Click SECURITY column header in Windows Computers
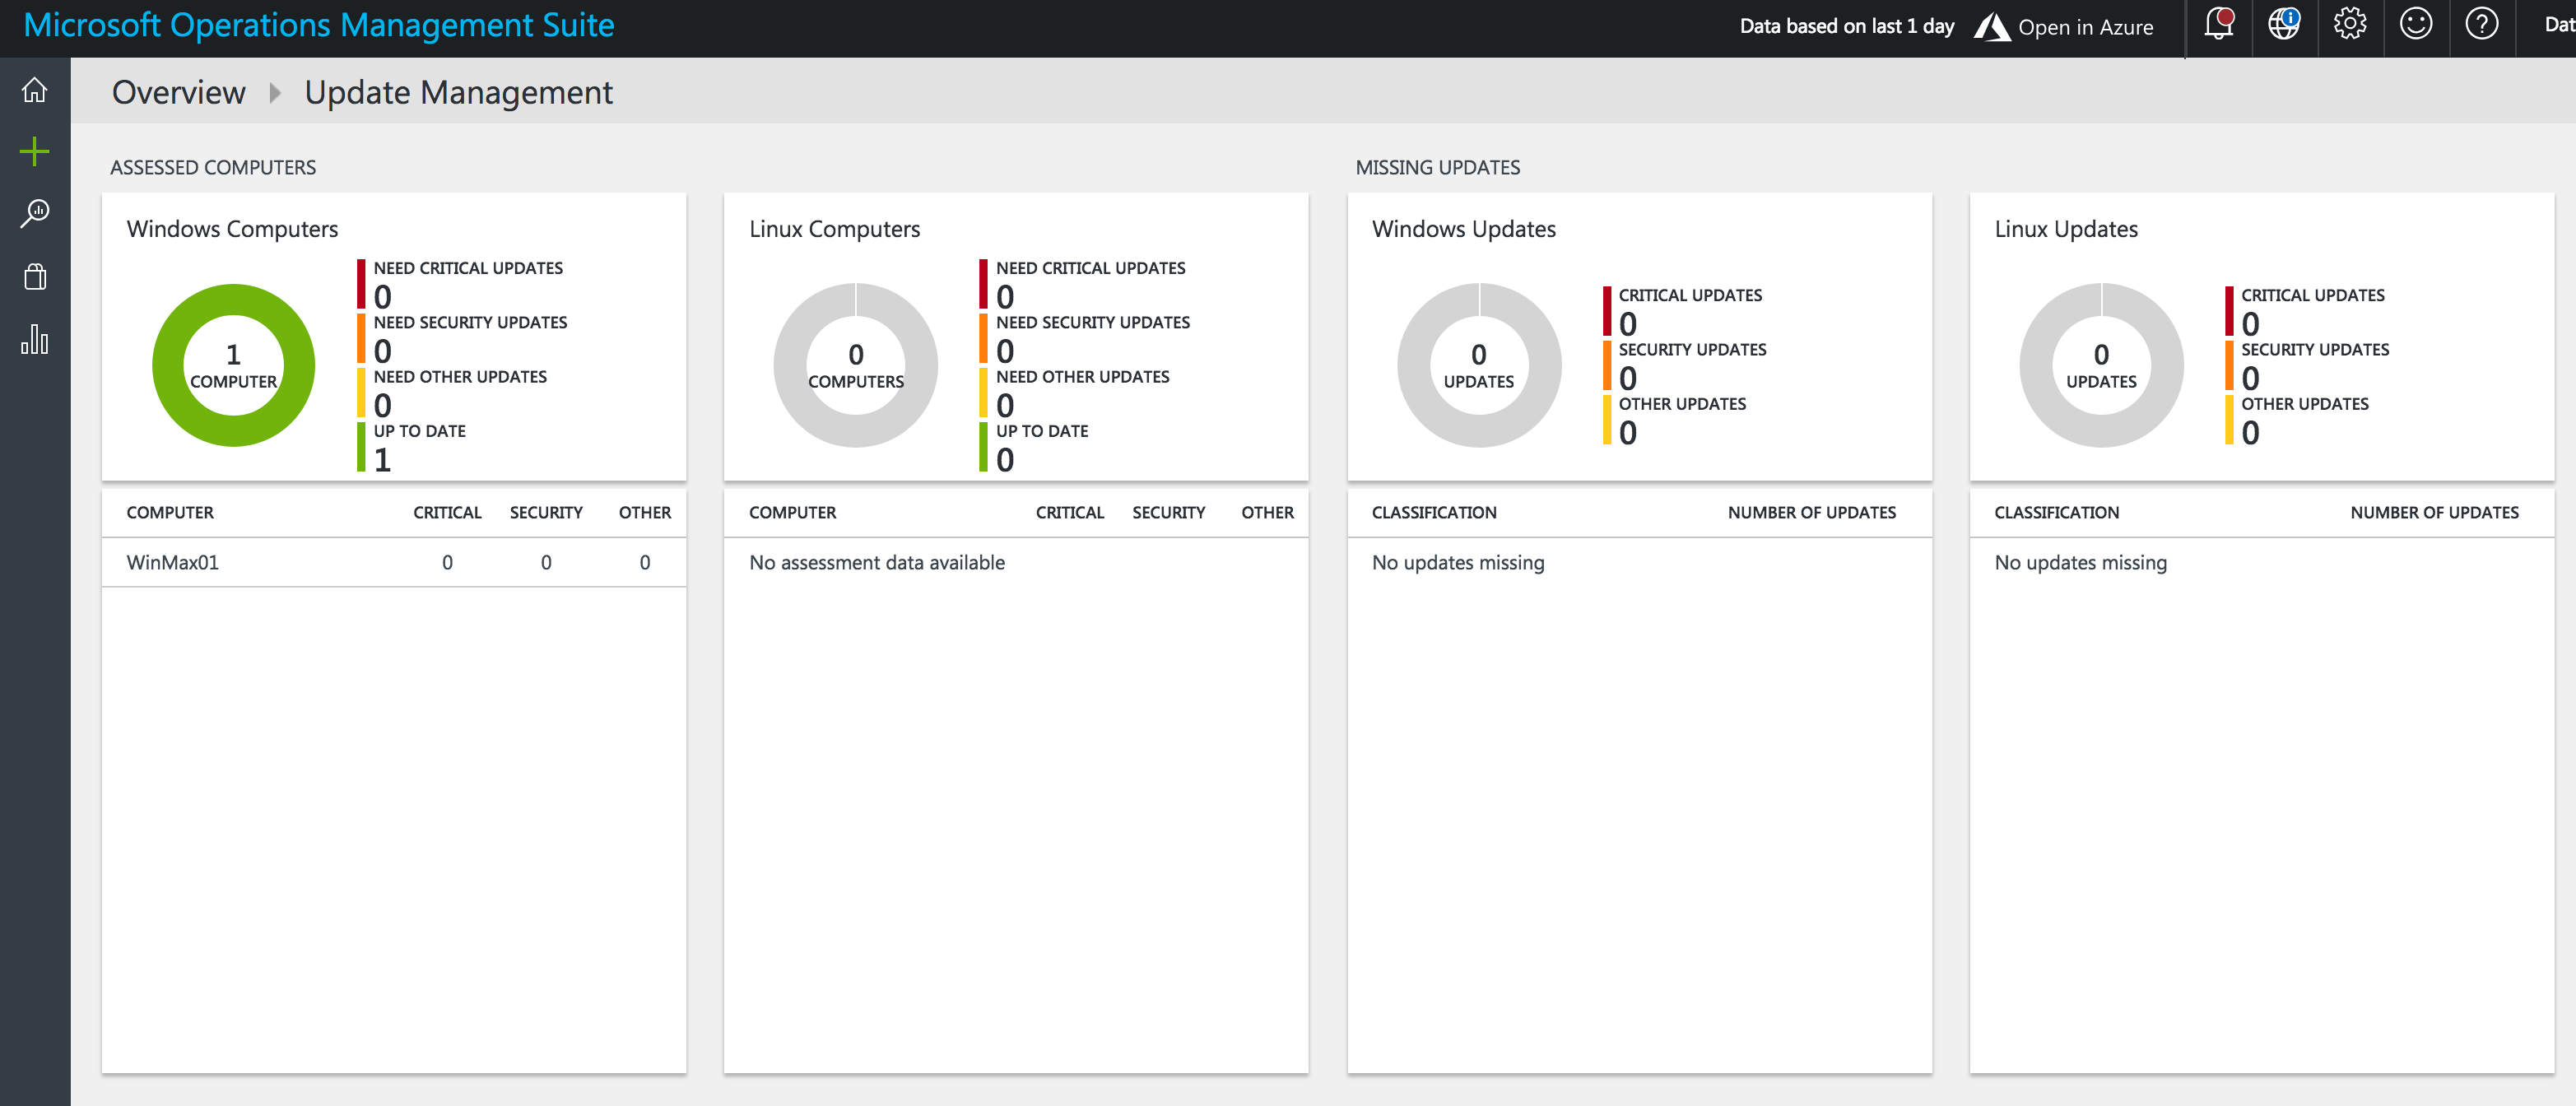 pos(546,512)
